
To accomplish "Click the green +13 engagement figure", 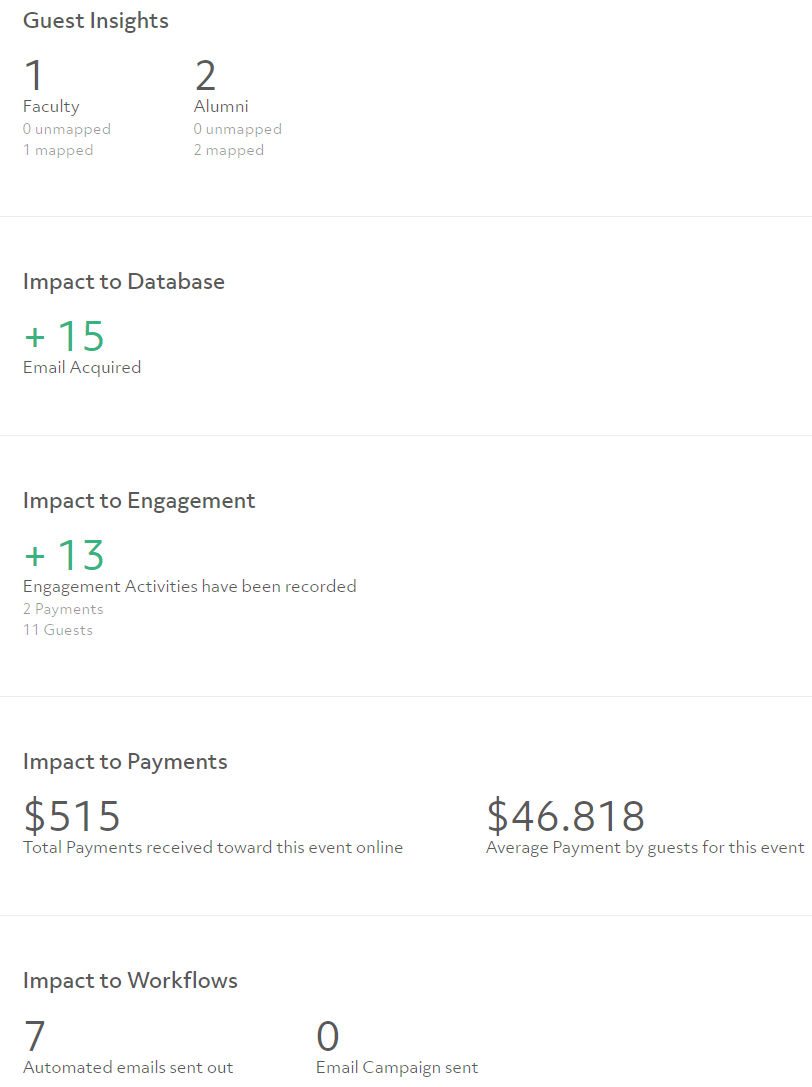I will 64,555.
